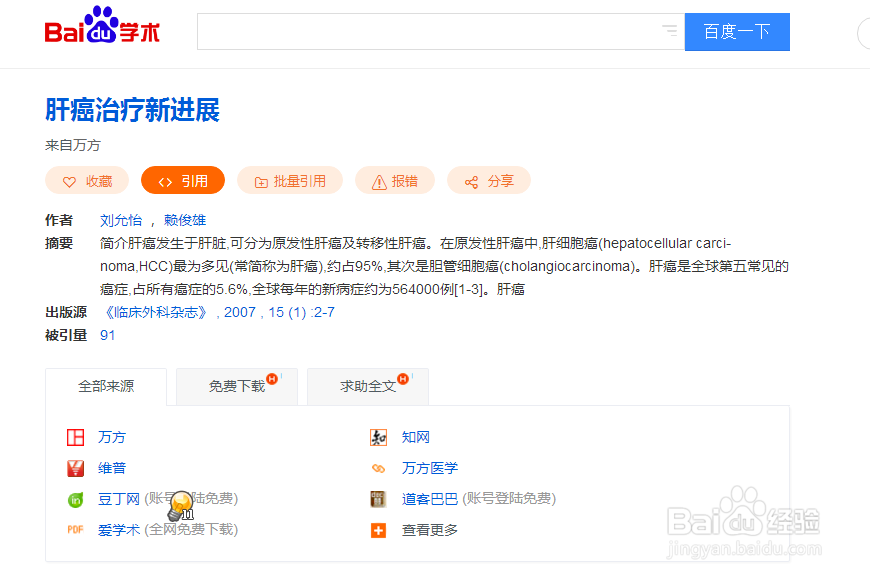Click the 万方 source icon
The image size is (870, 579).
point(75,438)
